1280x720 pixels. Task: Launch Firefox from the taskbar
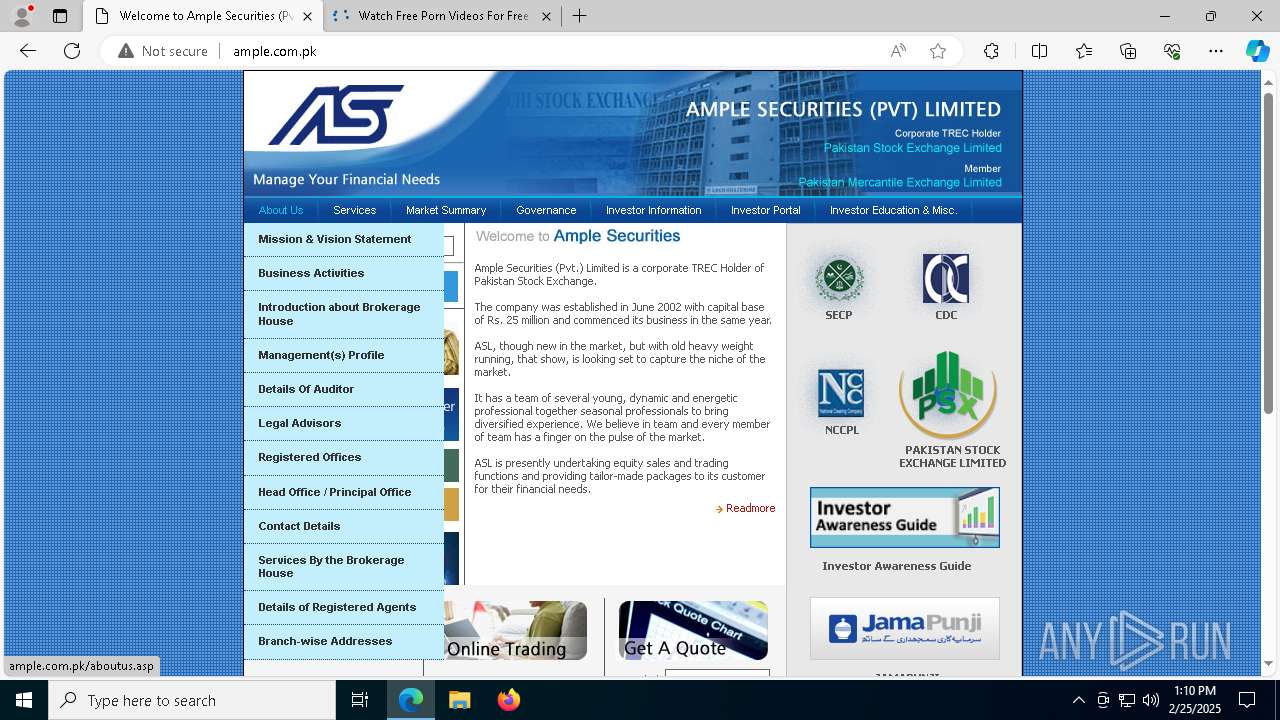pos(509,700)
